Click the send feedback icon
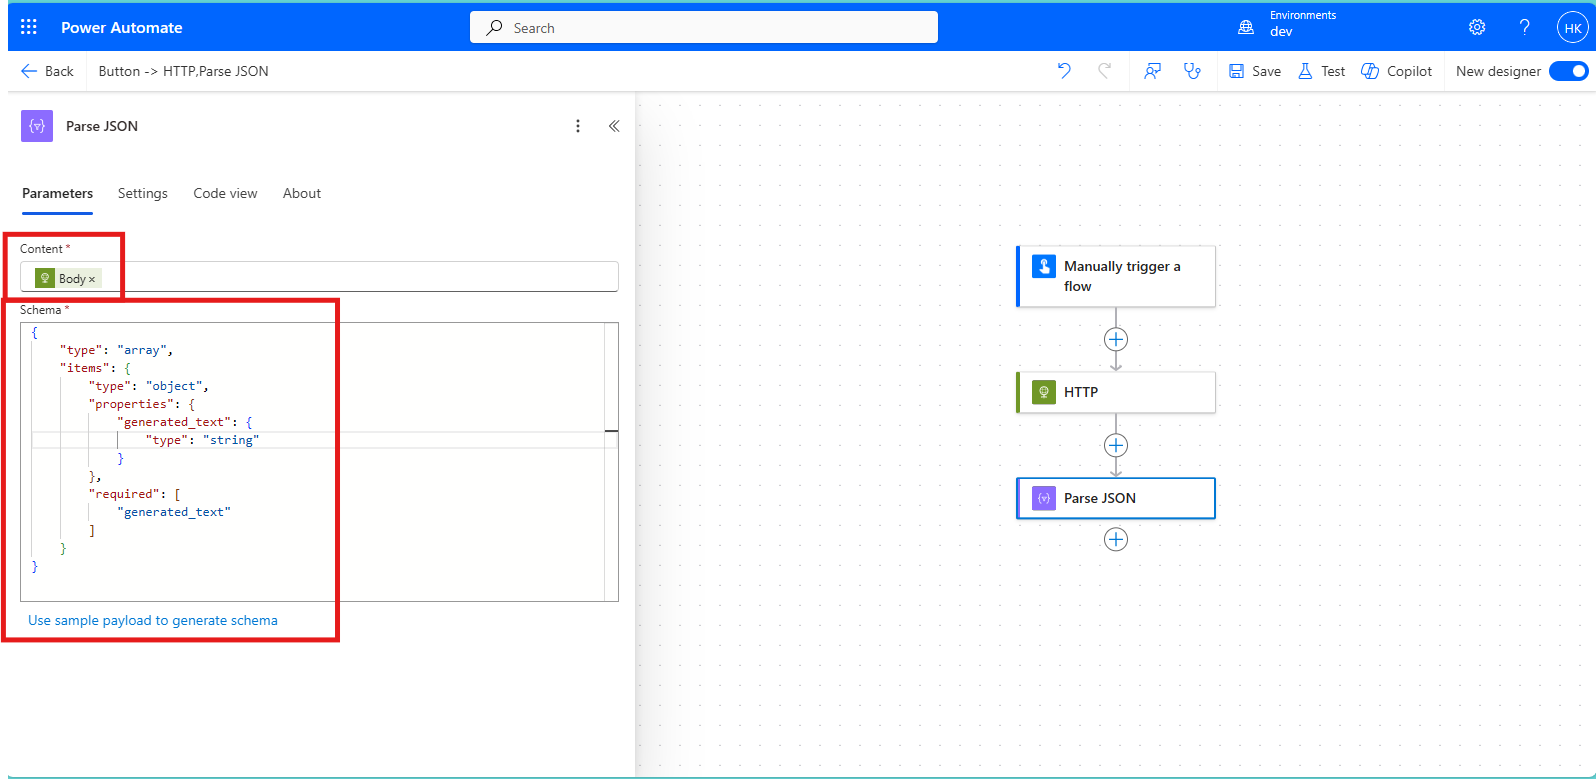The width and height of the screenshot is (1596, 779). 1153,71
